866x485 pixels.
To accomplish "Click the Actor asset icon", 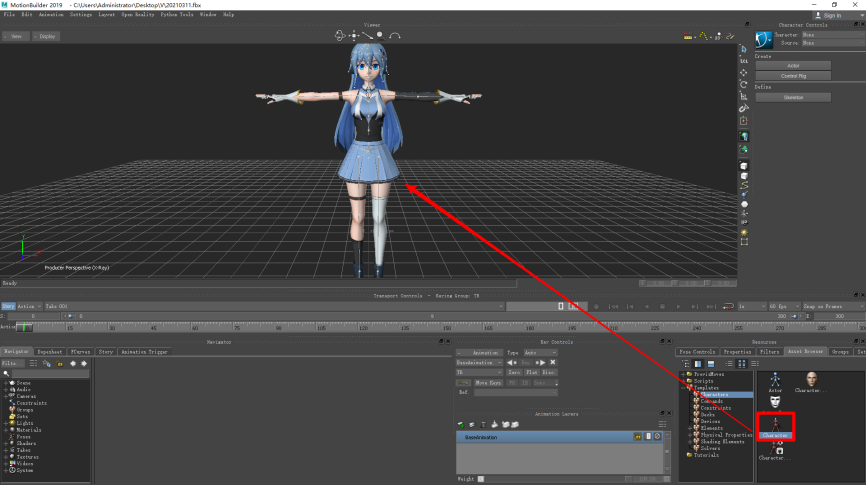I will (x=775, y=379).
